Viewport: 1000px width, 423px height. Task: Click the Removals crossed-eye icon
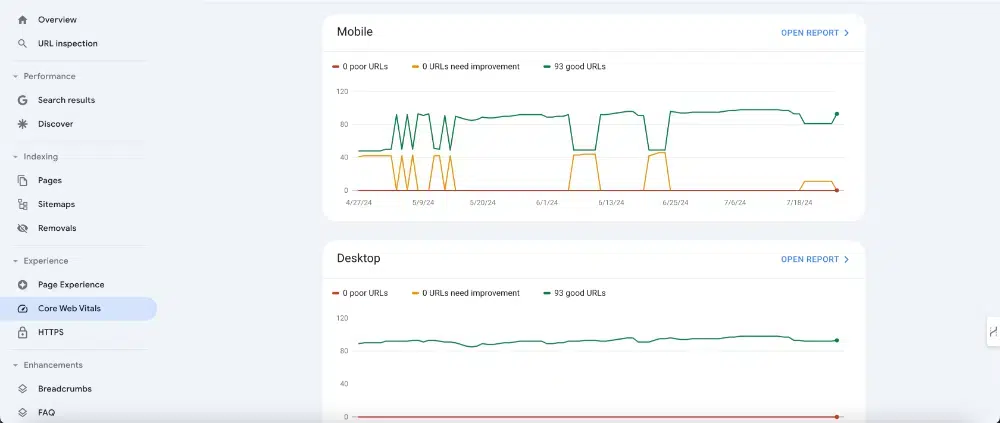pyautogui.click(x=23, y=228)
